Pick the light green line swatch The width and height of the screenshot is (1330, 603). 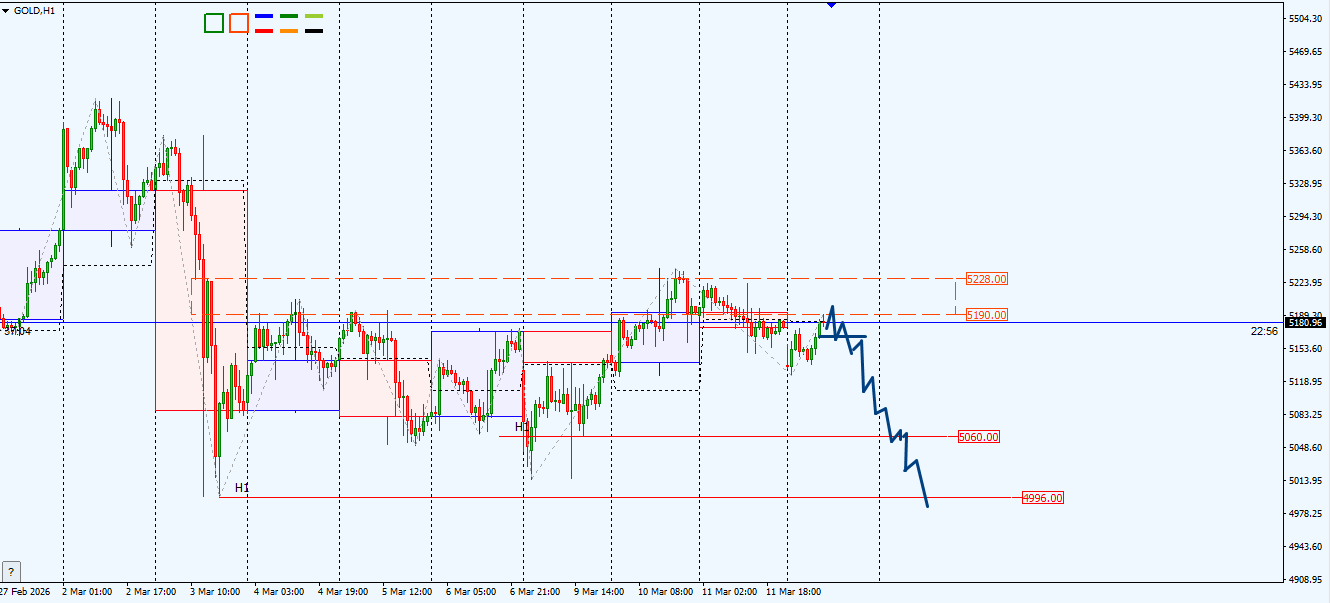click(314, 16)
